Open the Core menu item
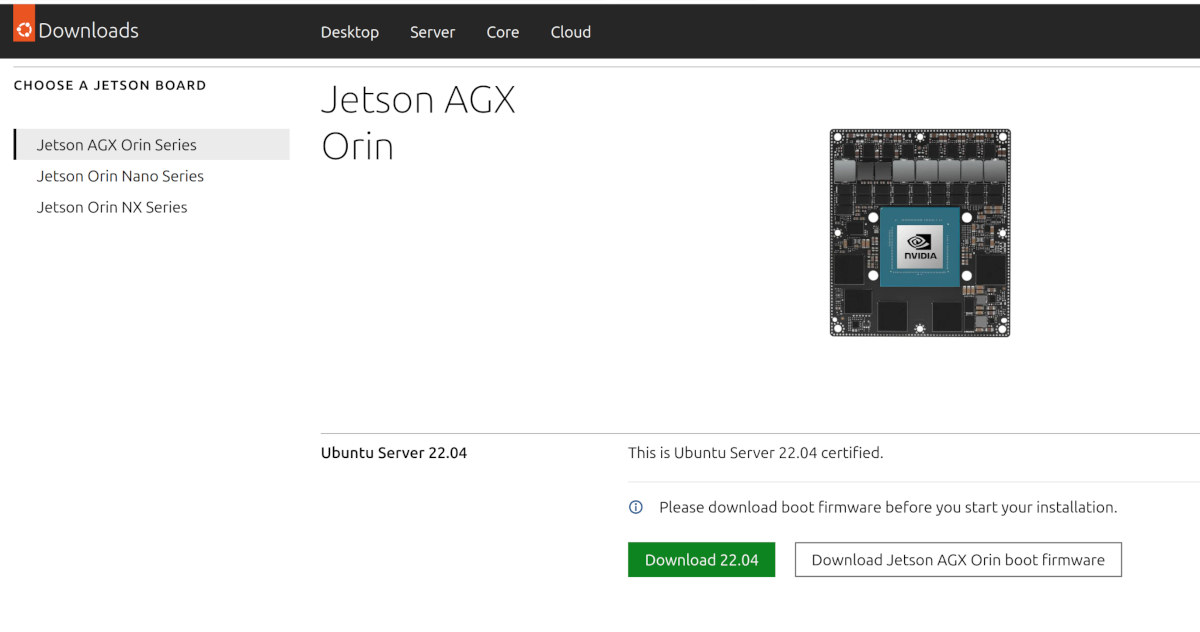This screenshot has height=632, width=1200. (502, 32)
